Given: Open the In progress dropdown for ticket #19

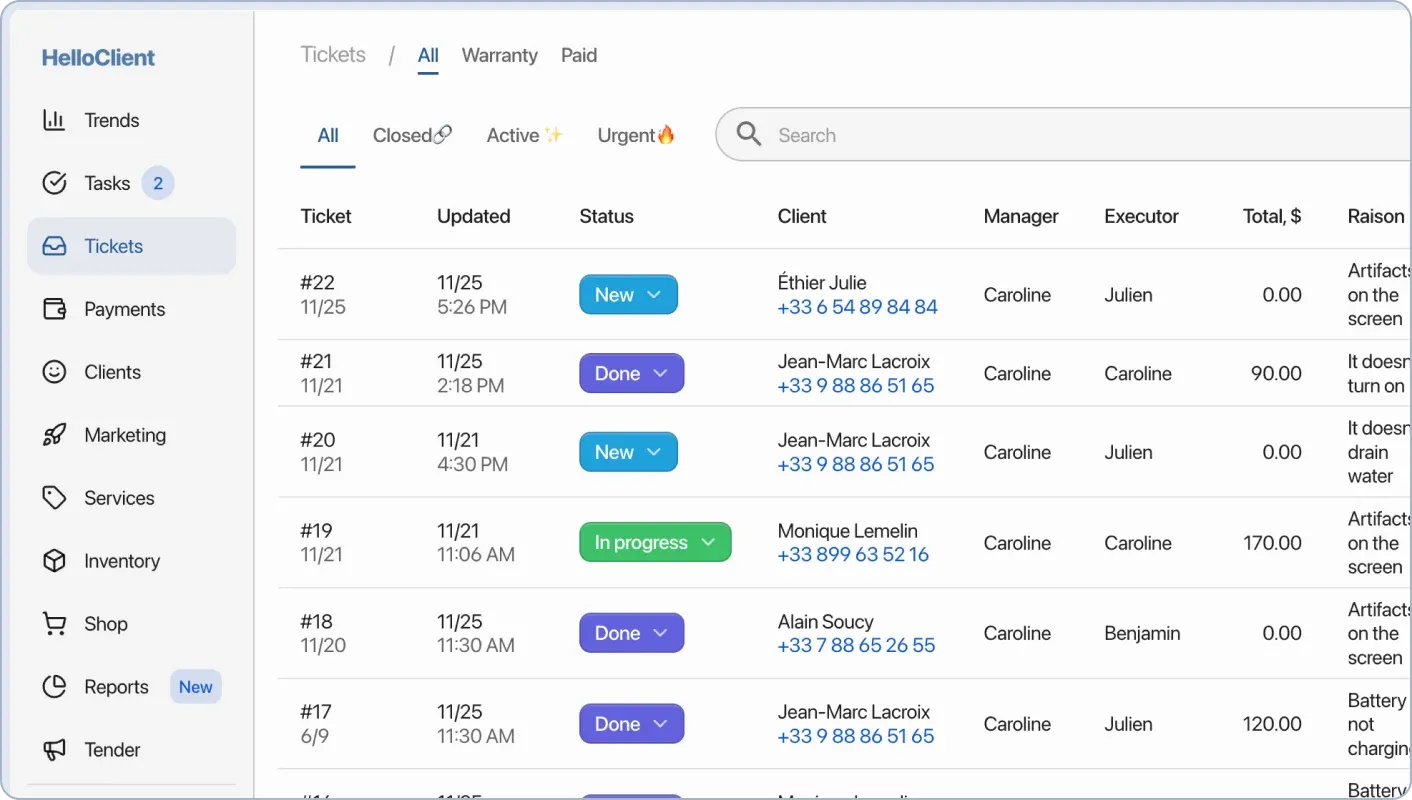Looking at the screenshot, I should click(x=654, y=541).
